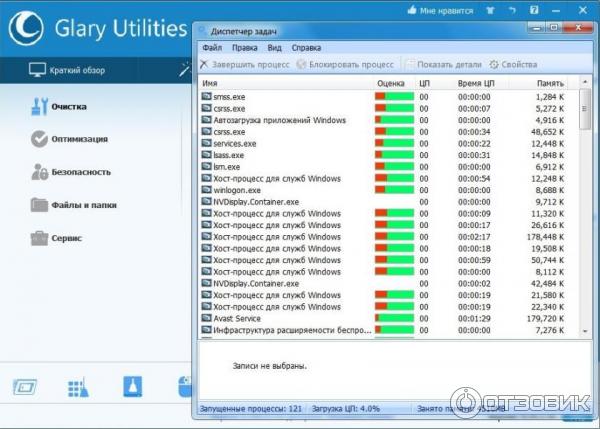Open the Оптимизация section in sidebar

click(x=78, y=139)
